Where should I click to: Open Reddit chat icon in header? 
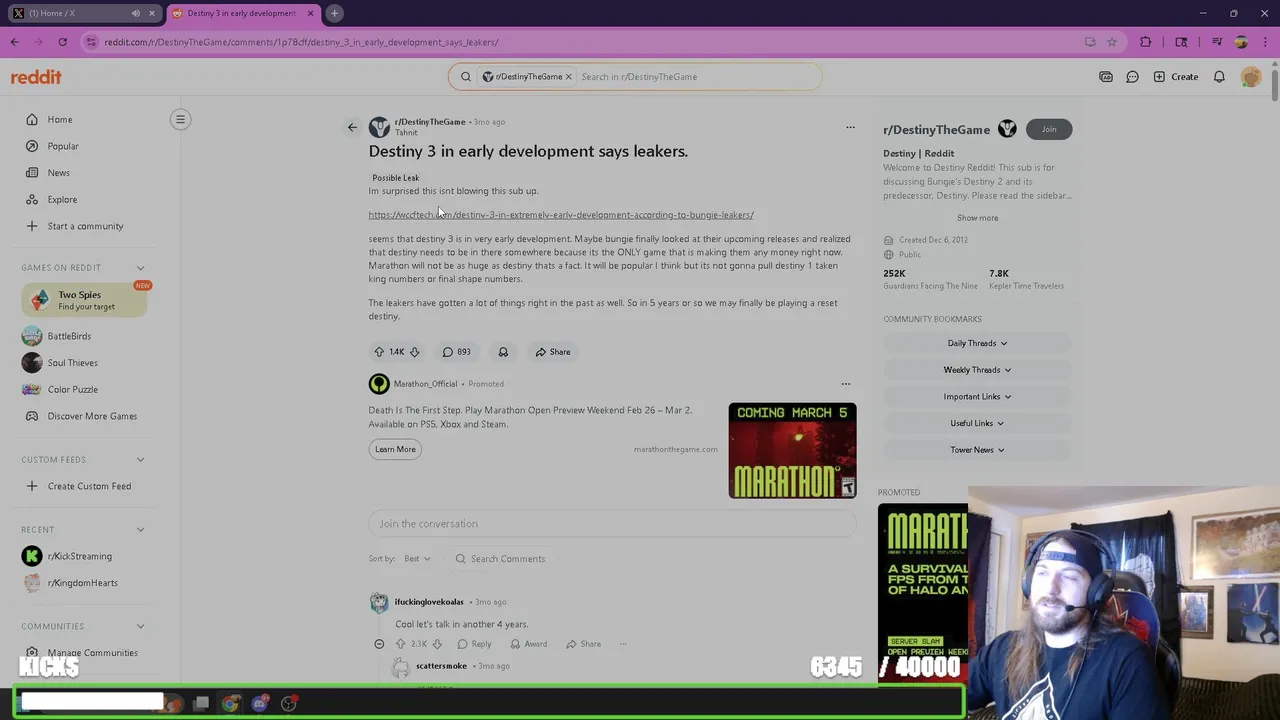tap(1132, 77)
